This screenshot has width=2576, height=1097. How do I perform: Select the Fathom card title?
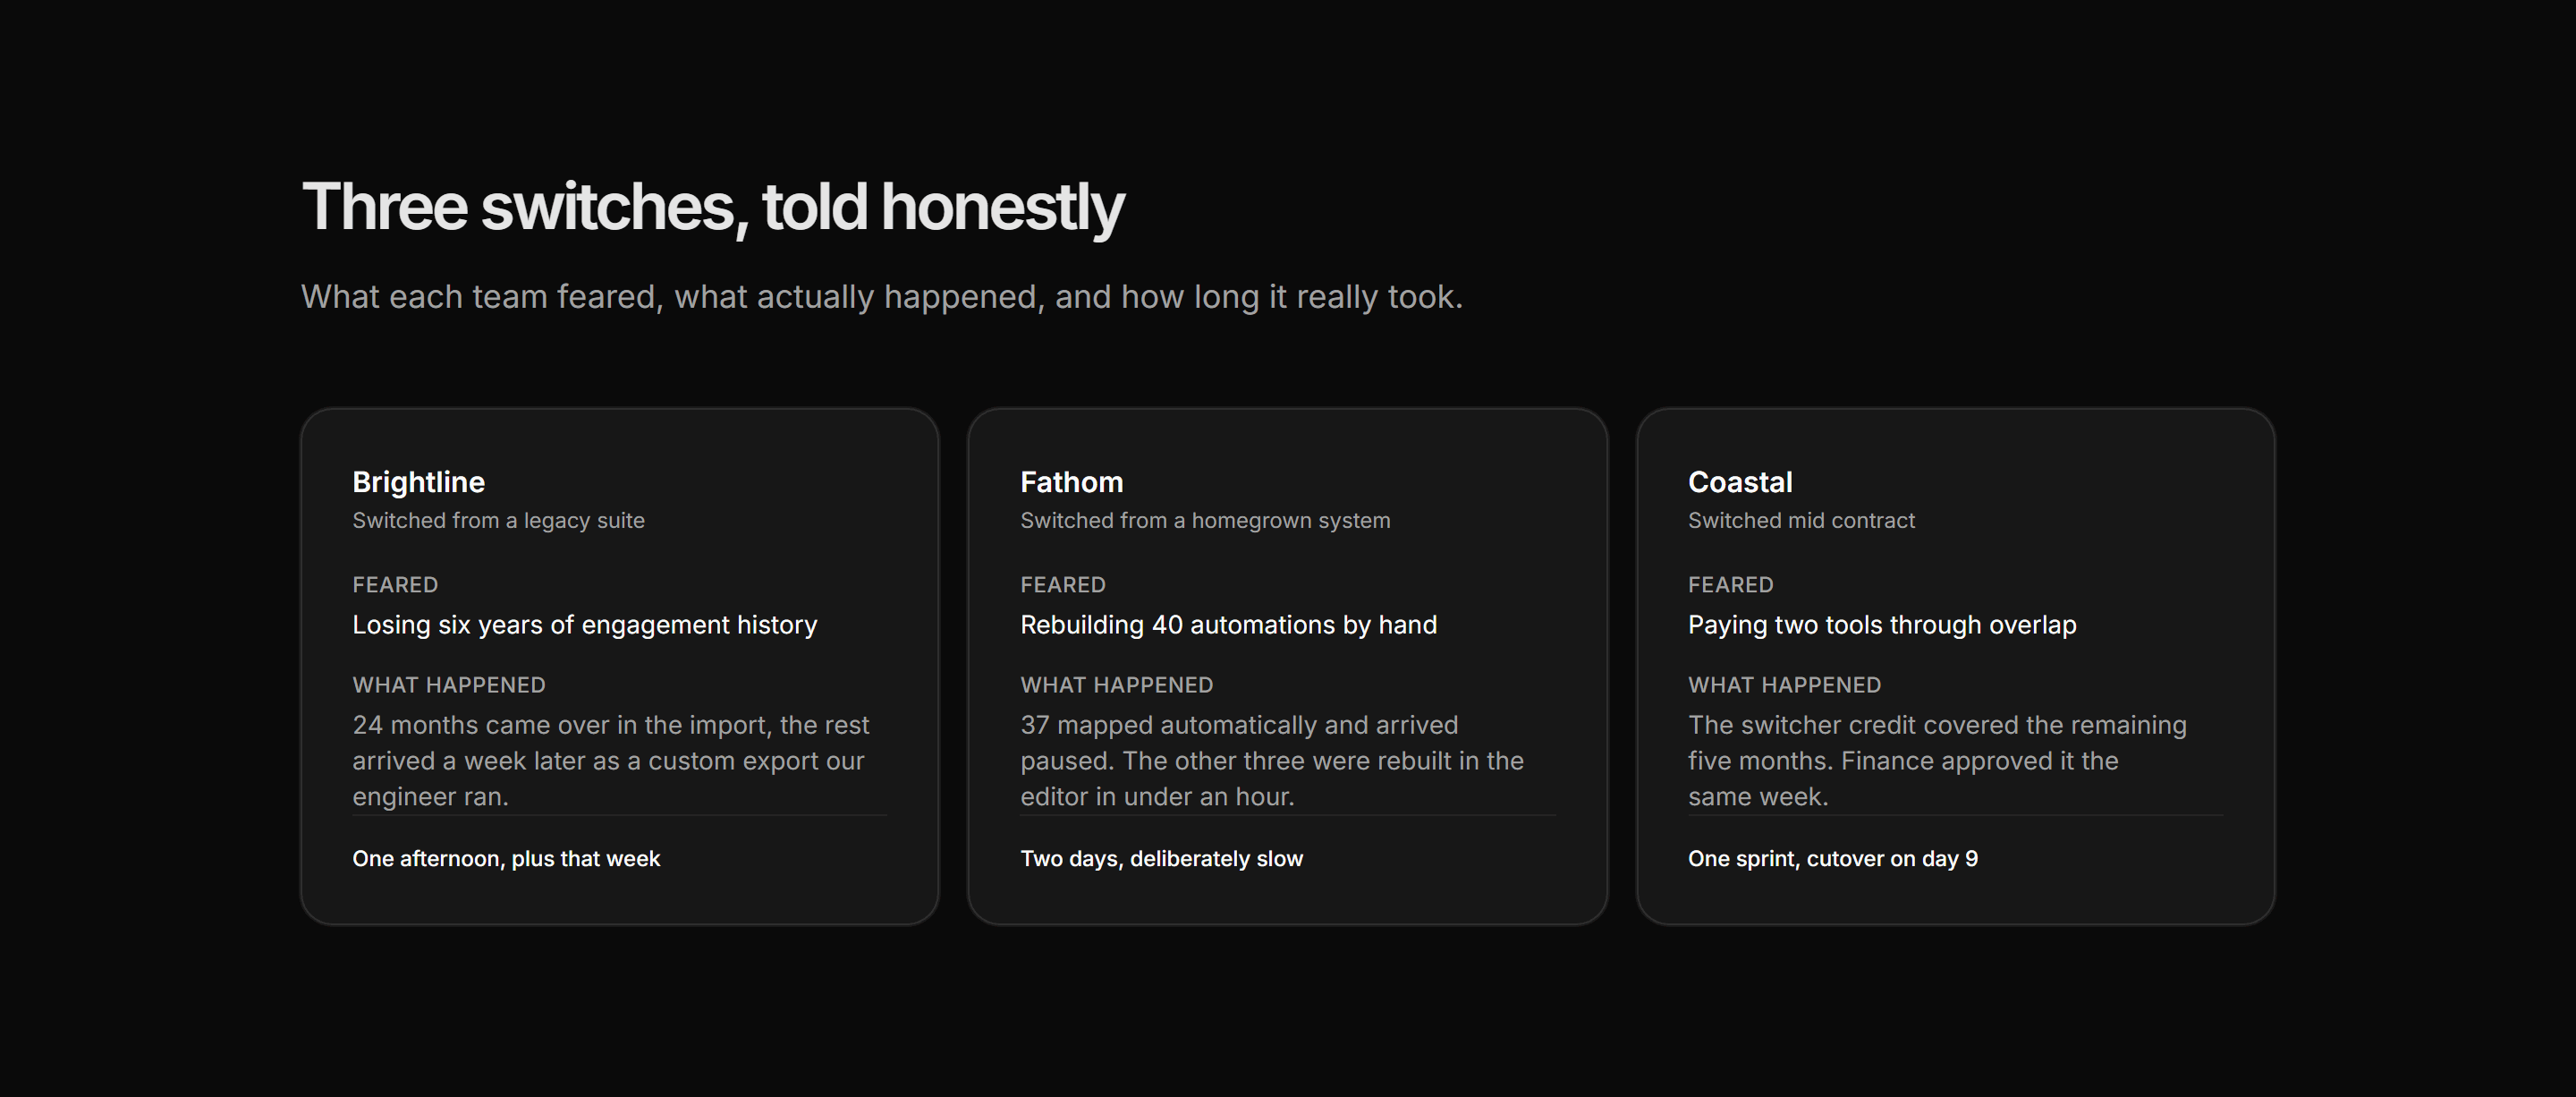(x=1071, y=482)
